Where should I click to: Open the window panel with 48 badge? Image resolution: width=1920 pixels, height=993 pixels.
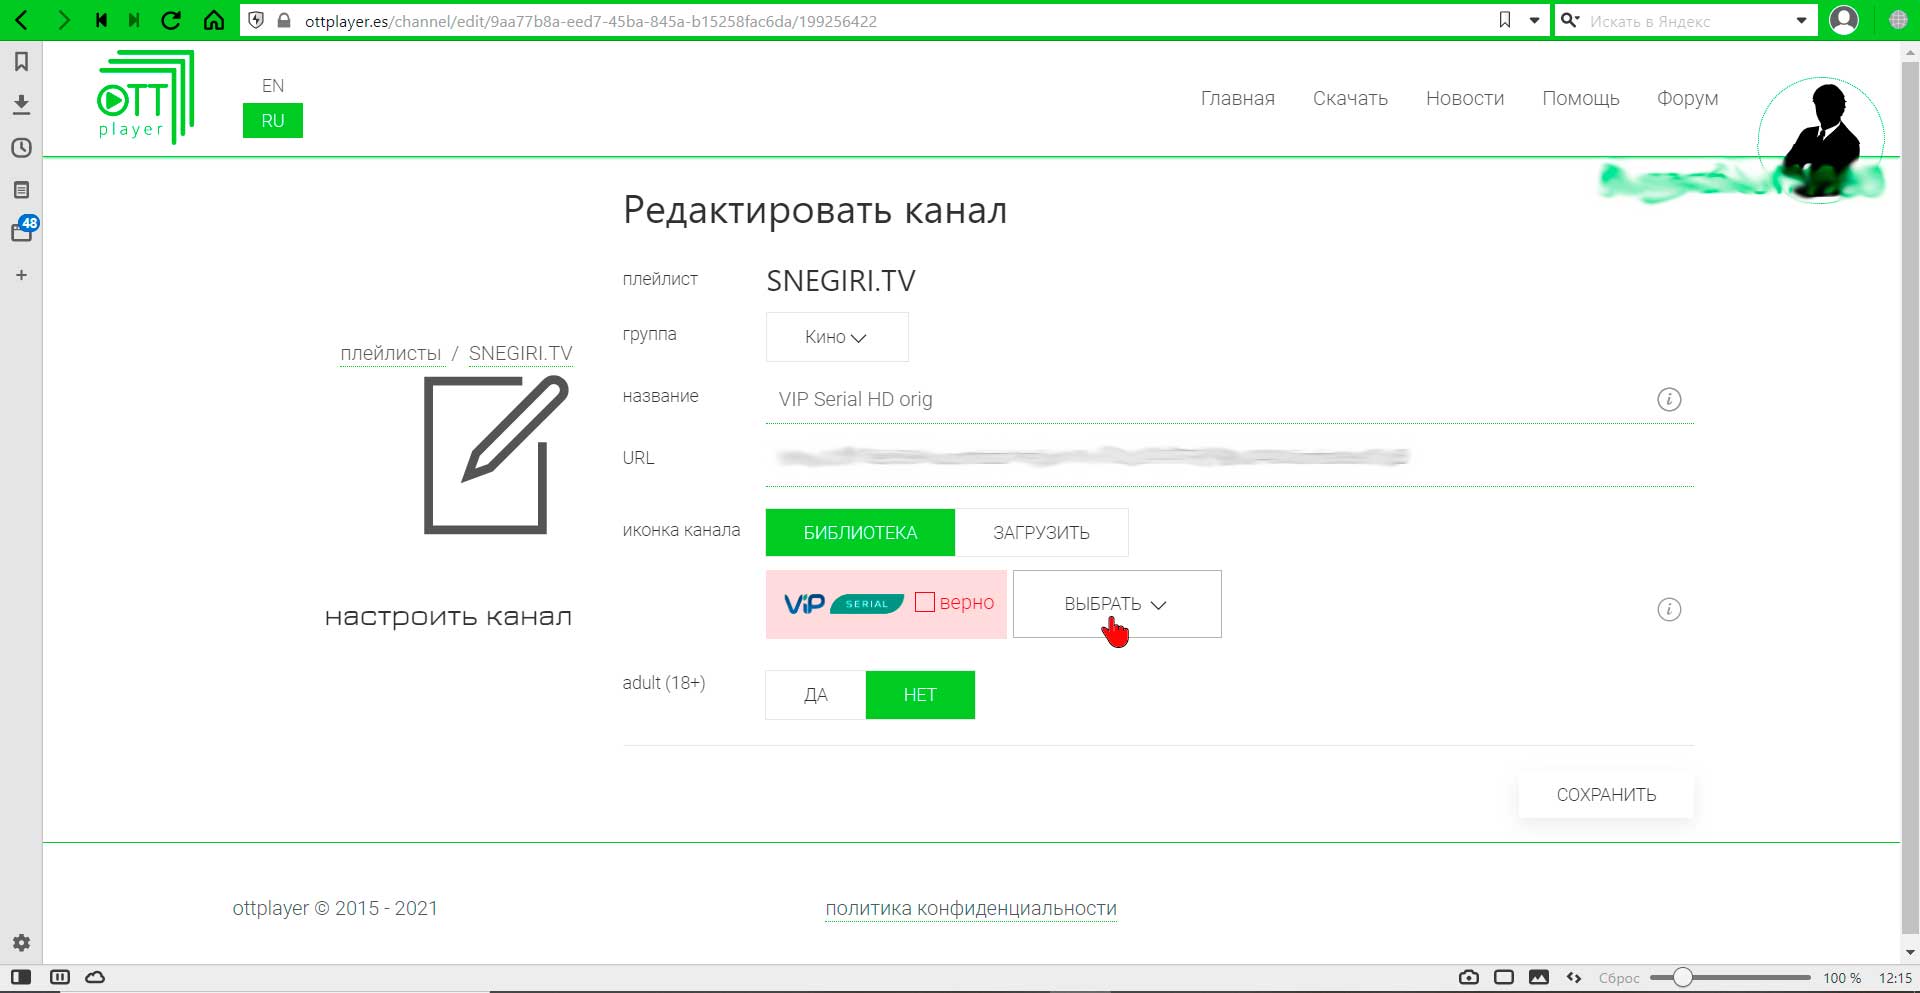click(23, 230)
